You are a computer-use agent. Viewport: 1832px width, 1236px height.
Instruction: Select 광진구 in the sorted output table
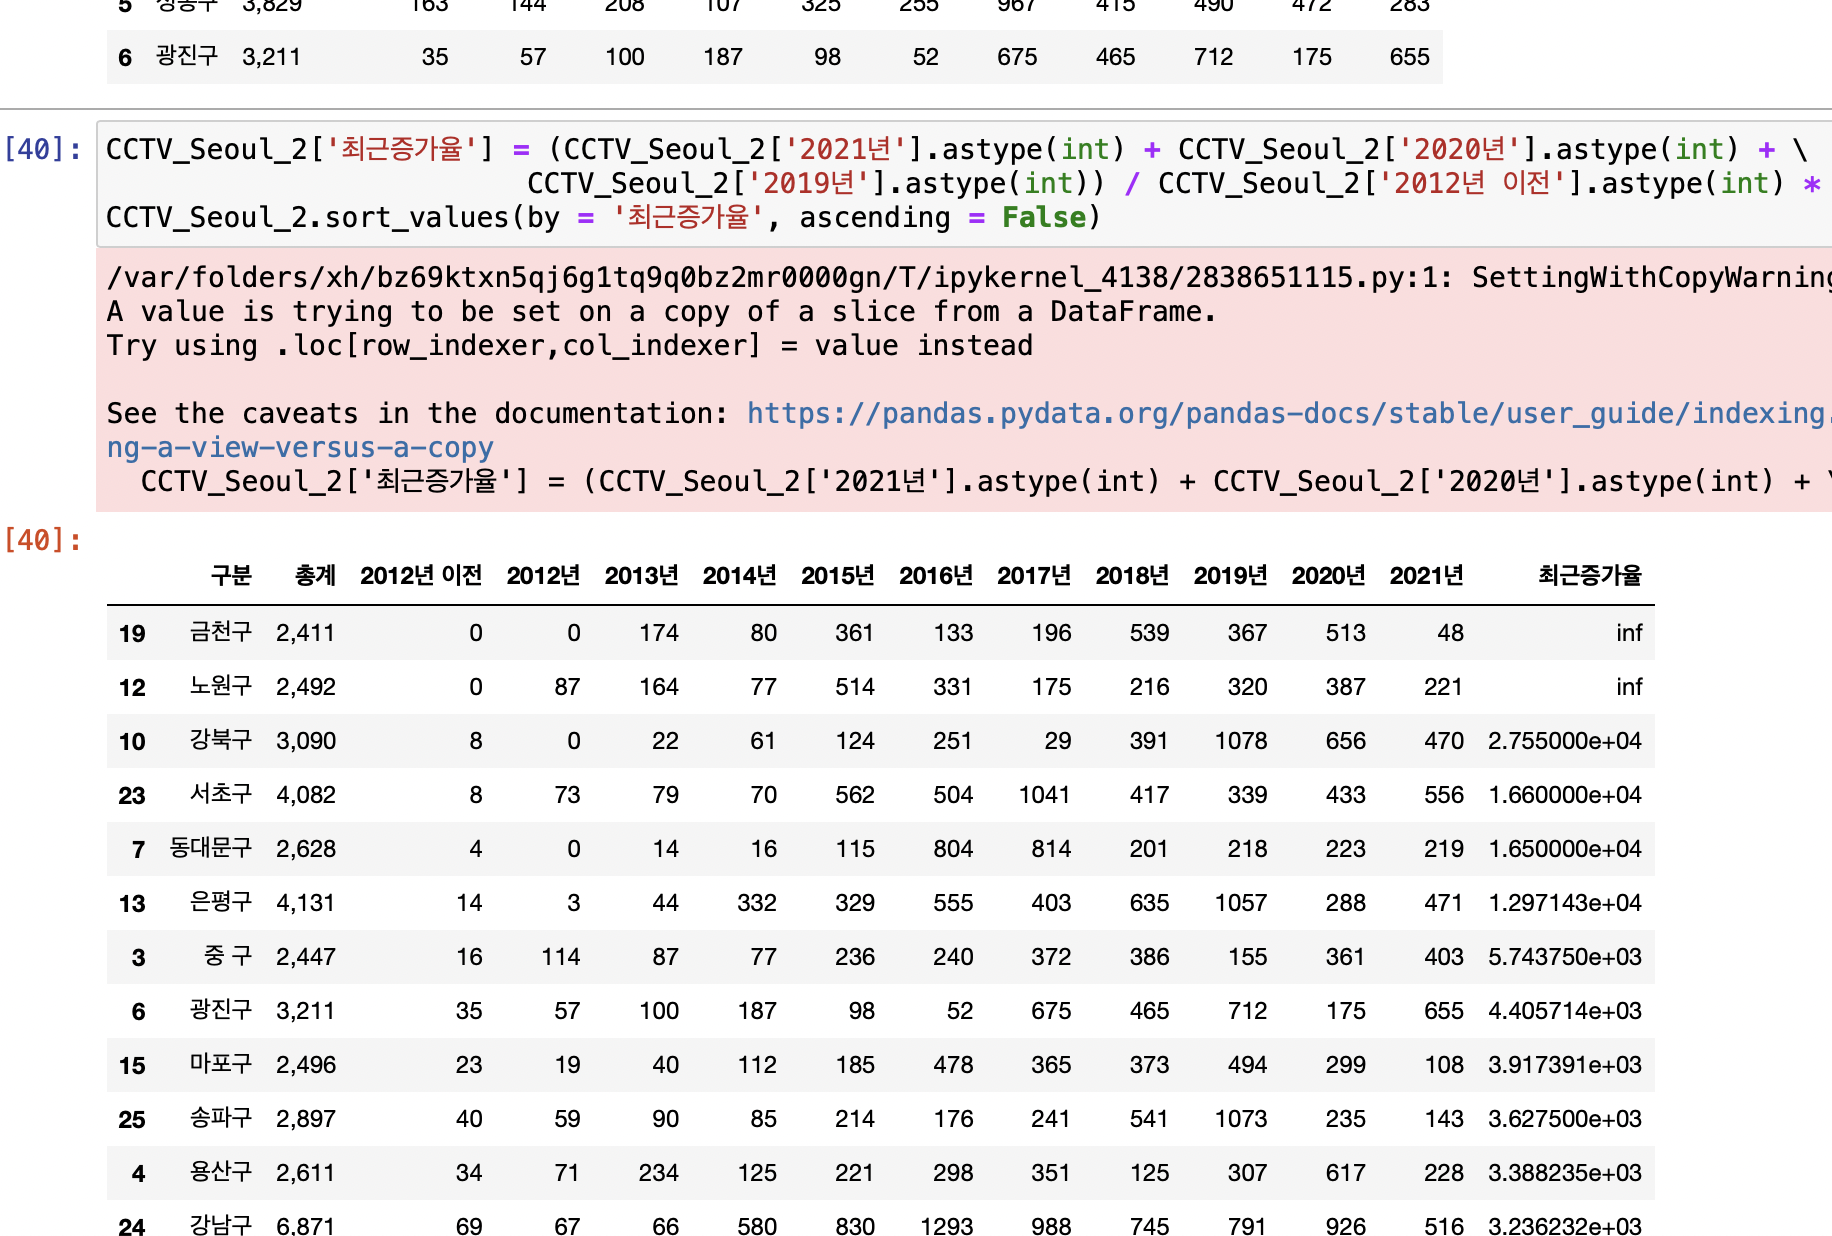tap(221, 1010)
